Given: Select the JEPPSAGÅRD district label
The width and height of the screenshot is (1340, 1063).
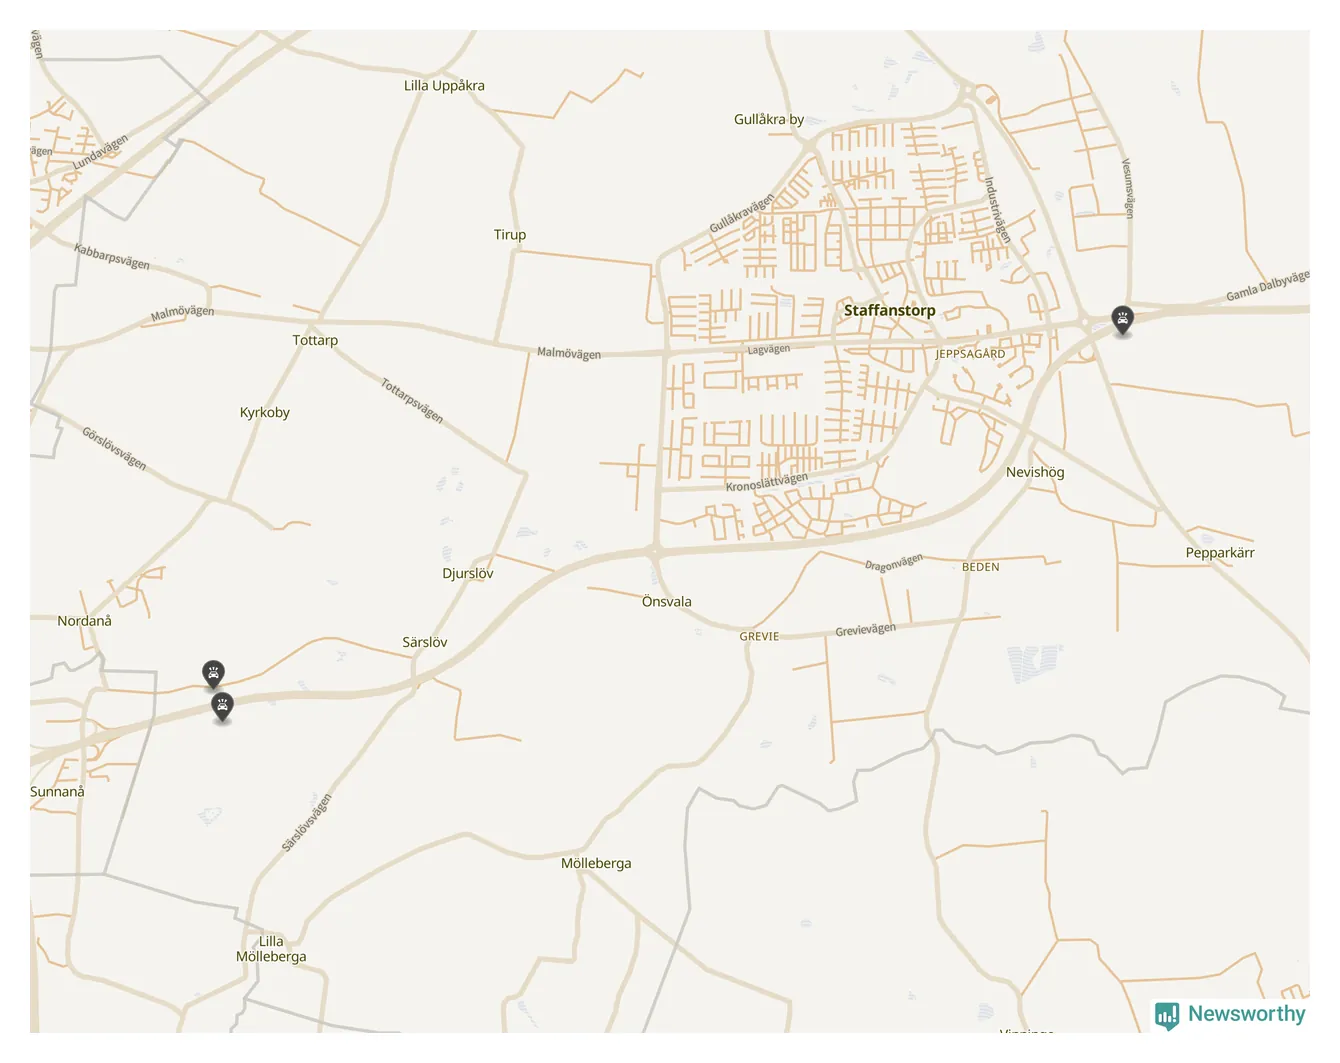Looking at the screenshot, I should [x=970, y=354].
